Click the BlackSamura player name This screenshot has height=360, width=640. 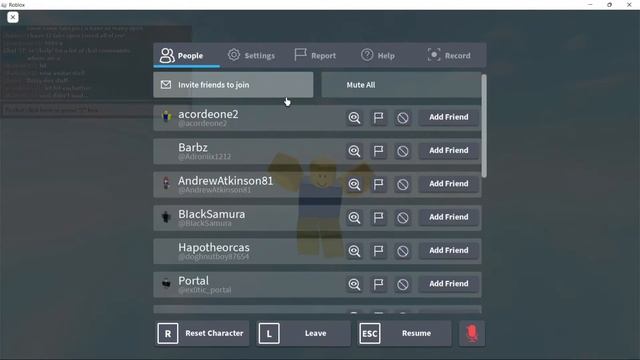211,214
